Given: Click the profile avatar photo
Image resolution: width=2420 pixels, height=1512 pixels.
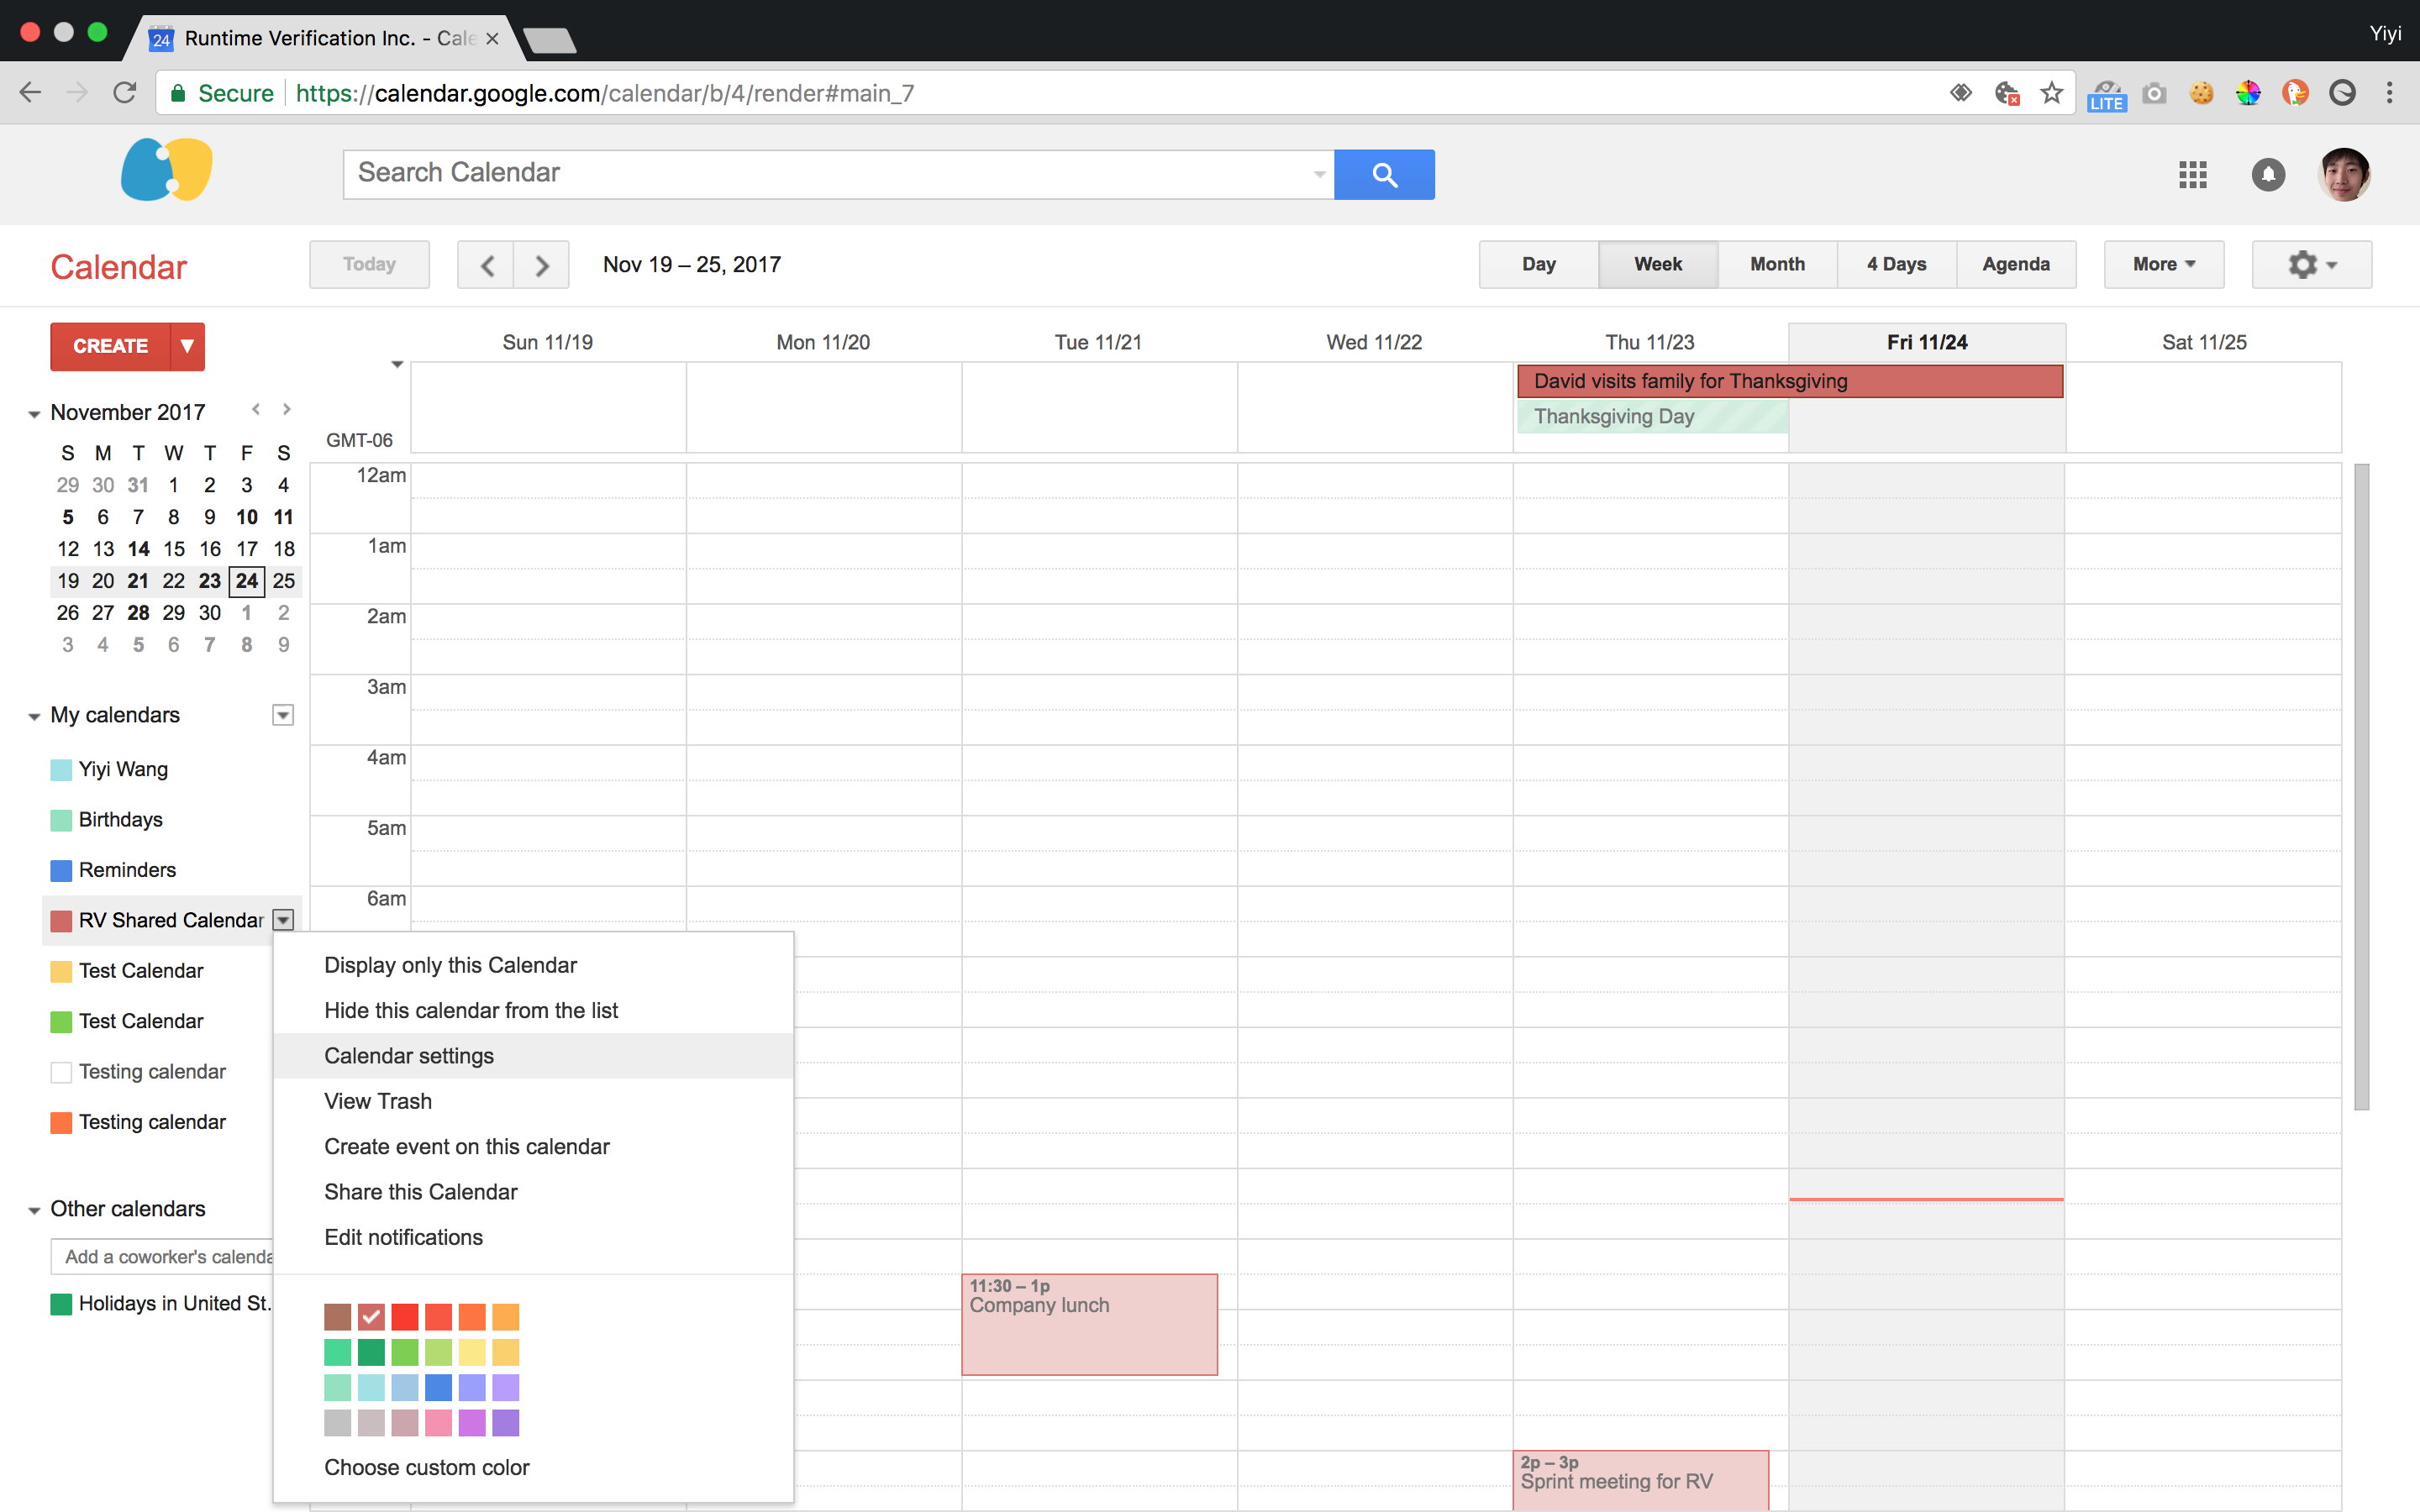Looking at the screenshot, I should [2343, 175].
